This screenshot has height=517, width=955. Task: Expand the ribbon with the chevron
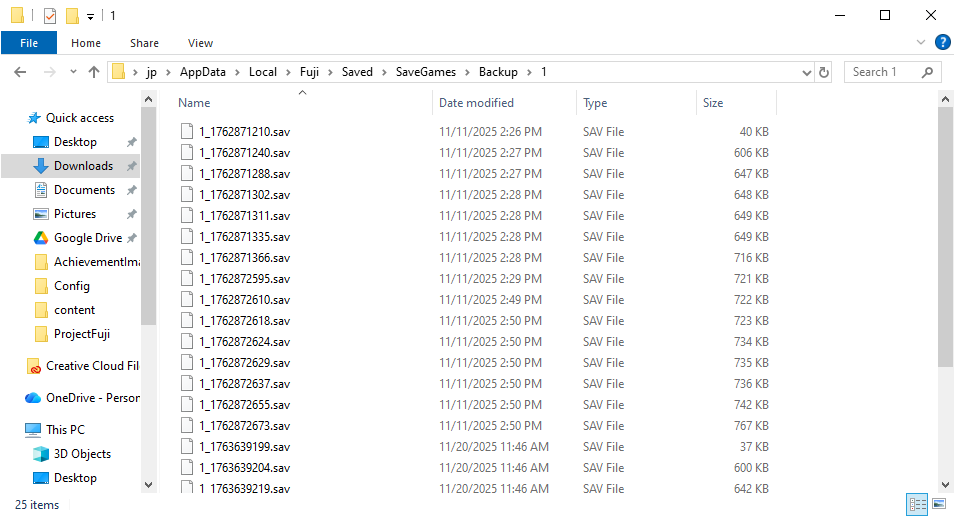(x=921, y=42)
